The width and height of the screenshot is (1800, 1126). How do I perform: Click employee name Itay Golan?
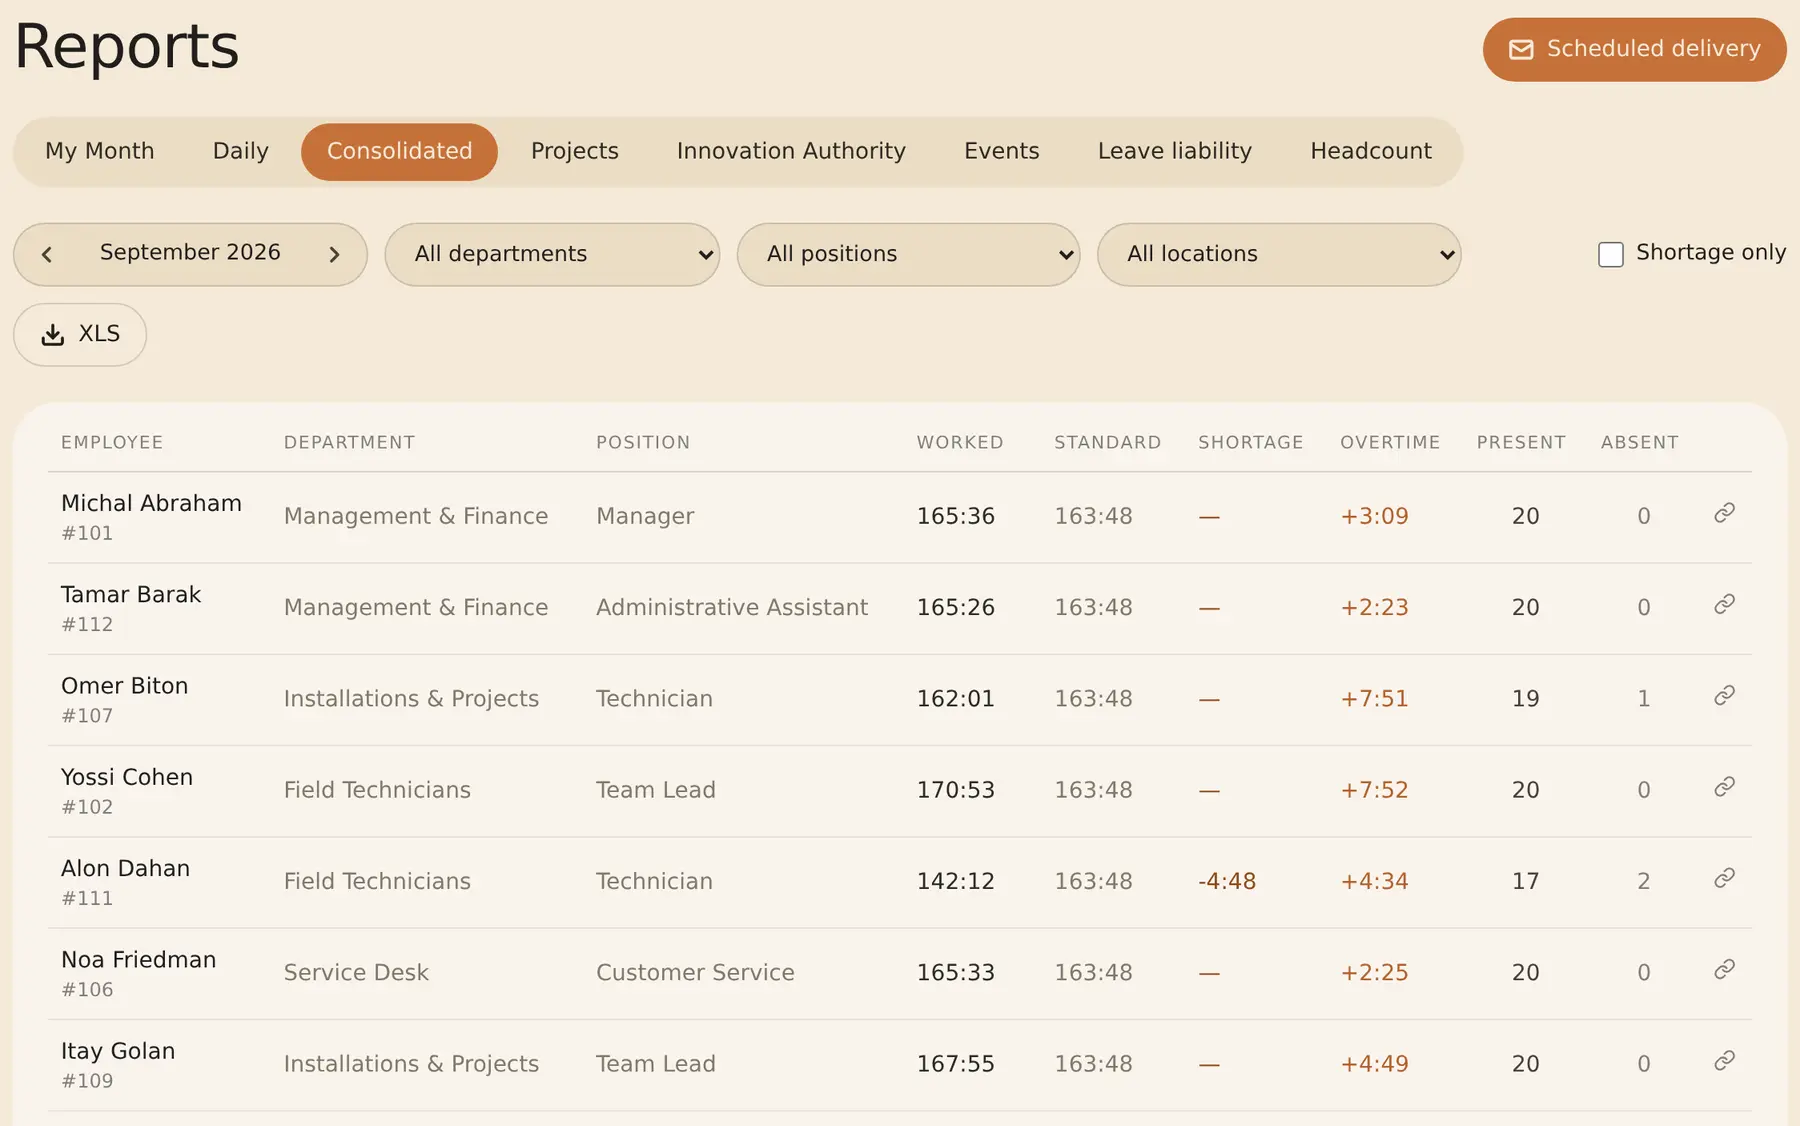[x=118, y=1051]
